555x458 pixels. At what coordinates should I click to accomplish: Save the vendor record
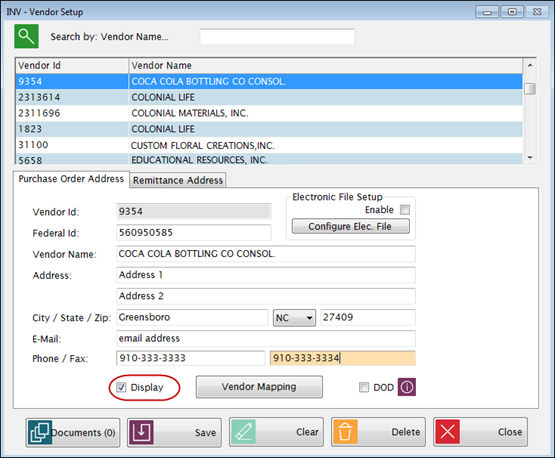174,432
